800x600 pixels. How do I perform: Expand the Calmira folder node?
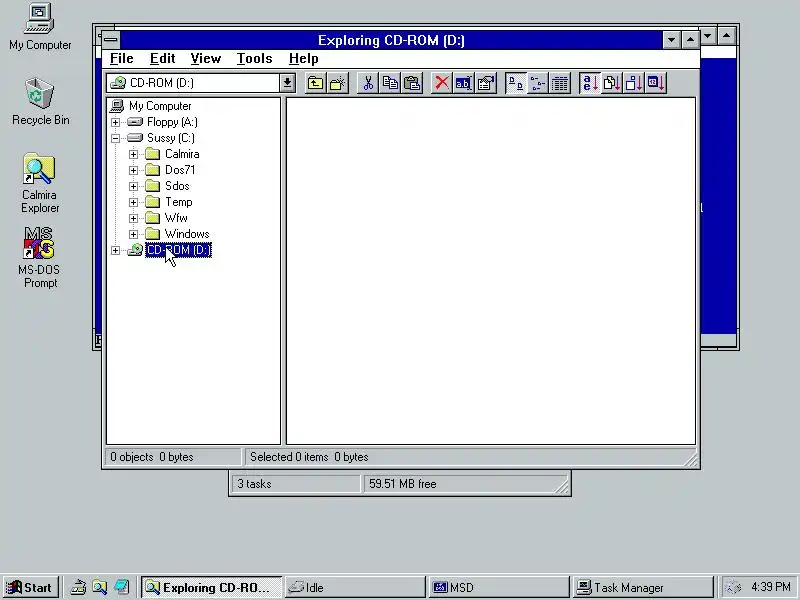pos(133,154)
